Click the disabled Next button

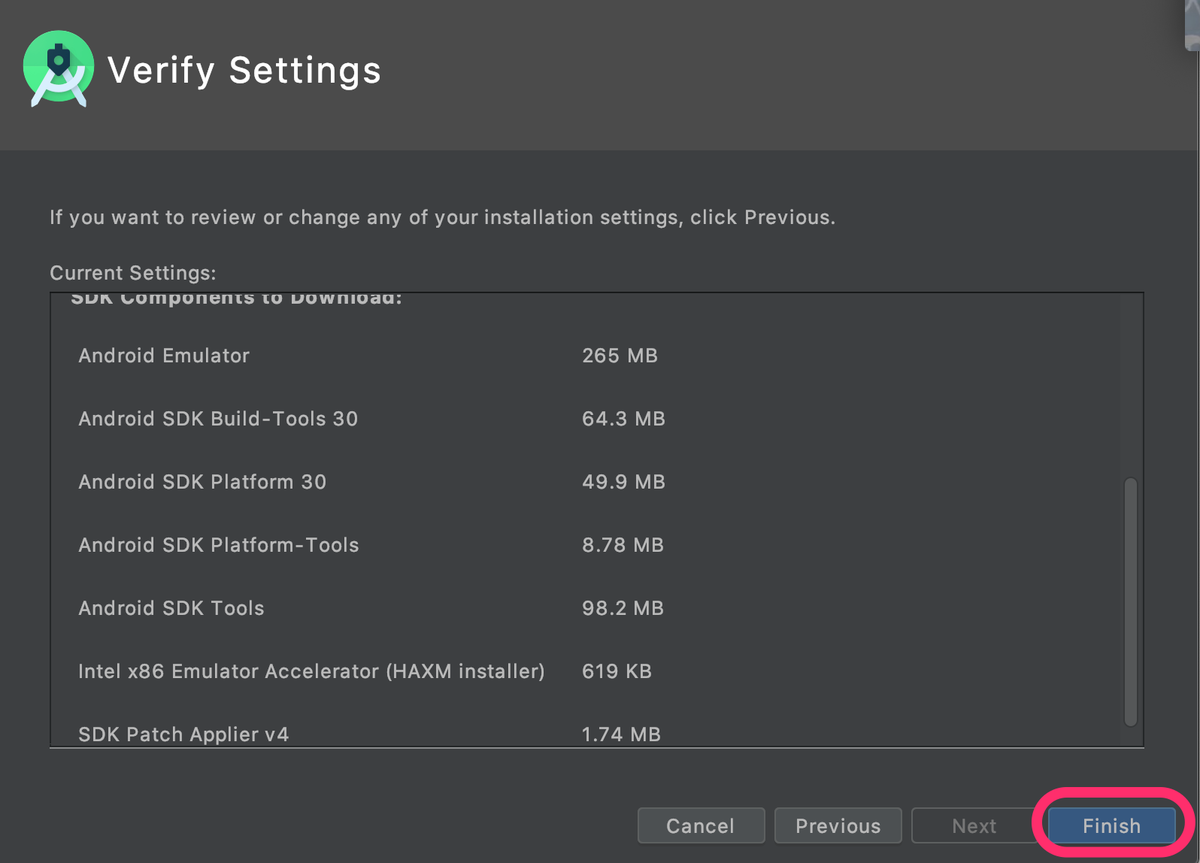973,826
